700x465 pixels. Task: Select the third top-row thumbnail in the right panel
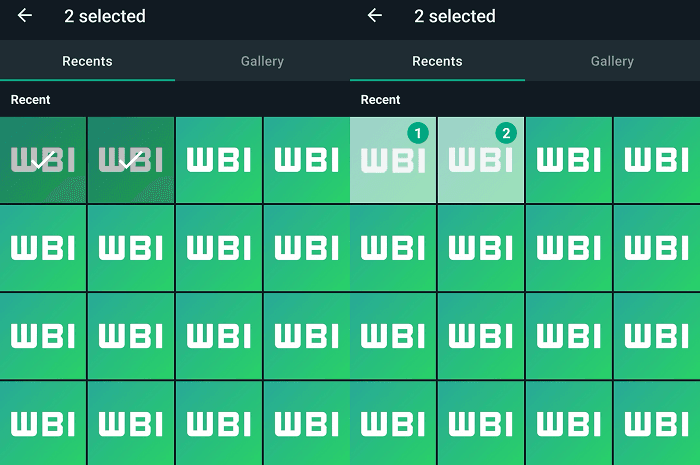coord(568,160)
